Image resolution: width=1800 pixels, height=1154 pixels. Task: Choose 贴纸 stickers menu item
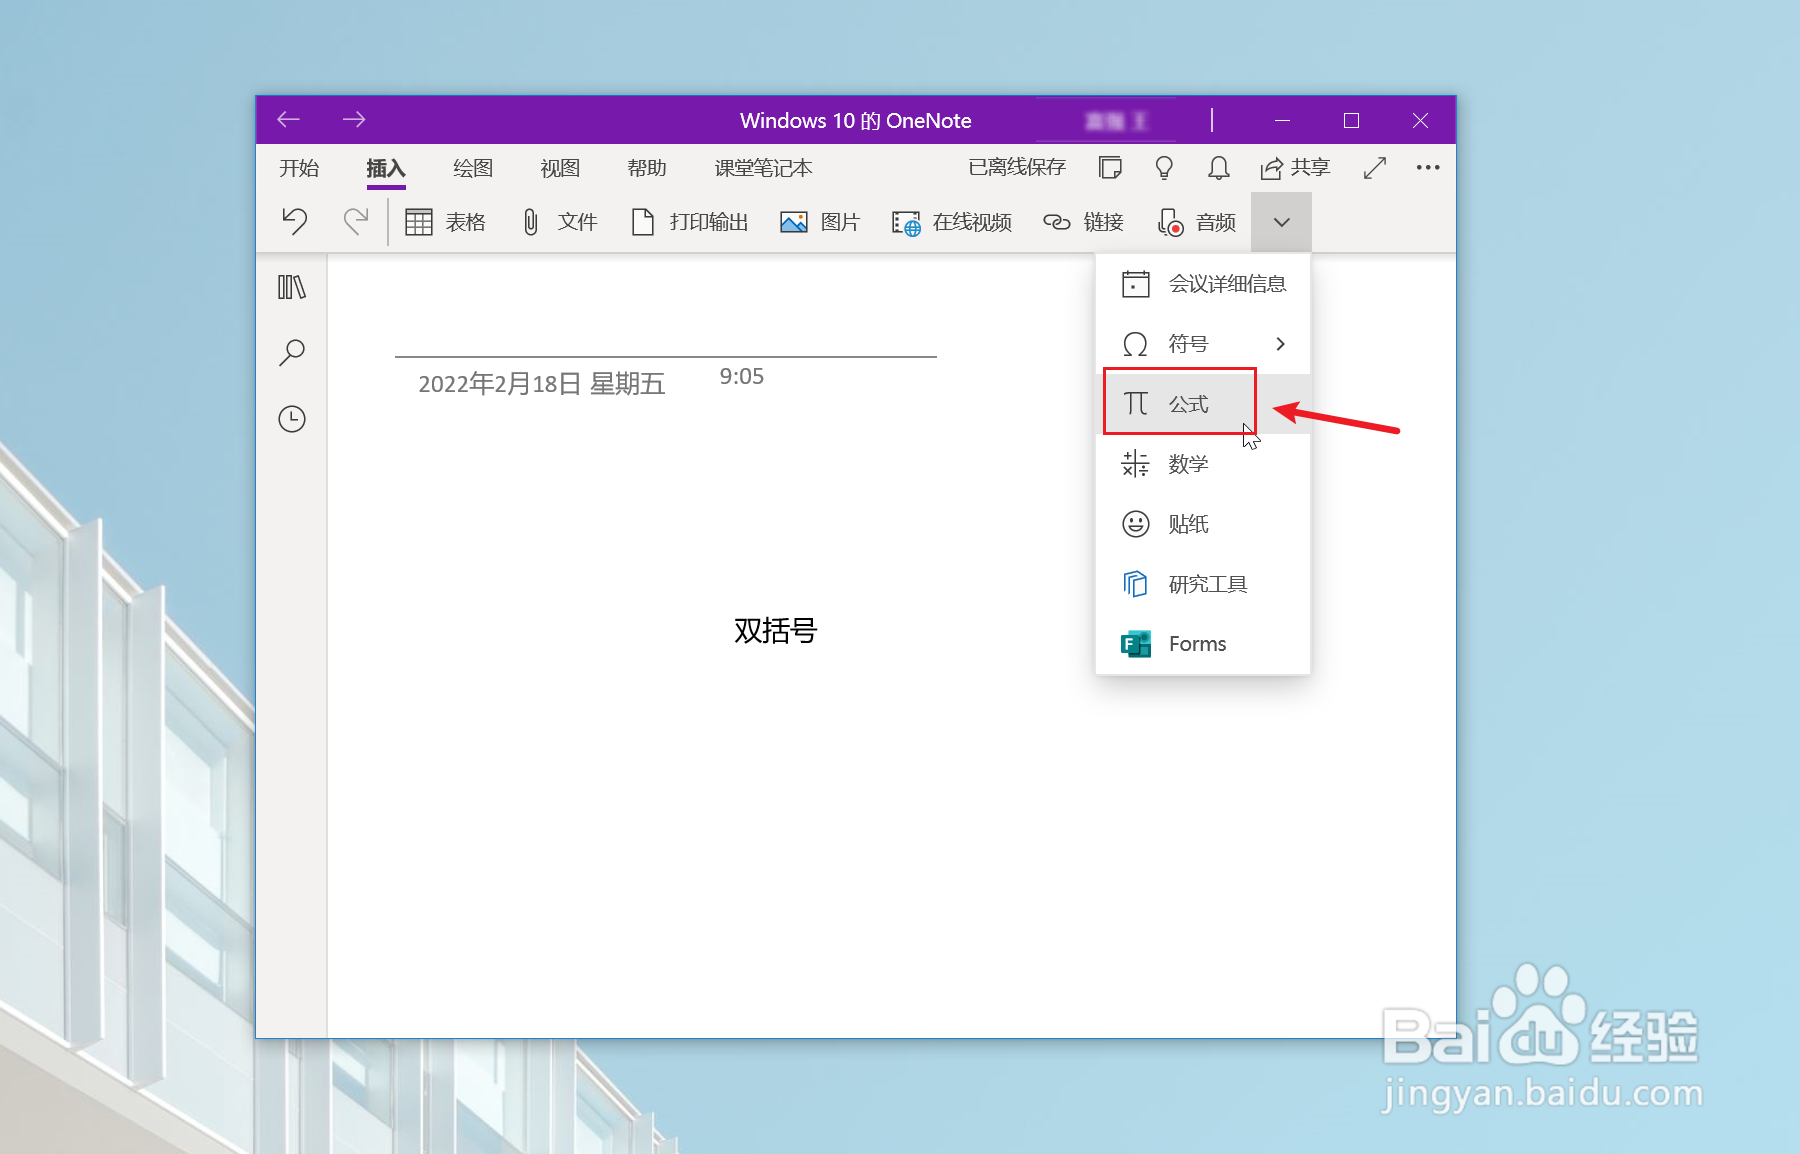coord(1203,524)
